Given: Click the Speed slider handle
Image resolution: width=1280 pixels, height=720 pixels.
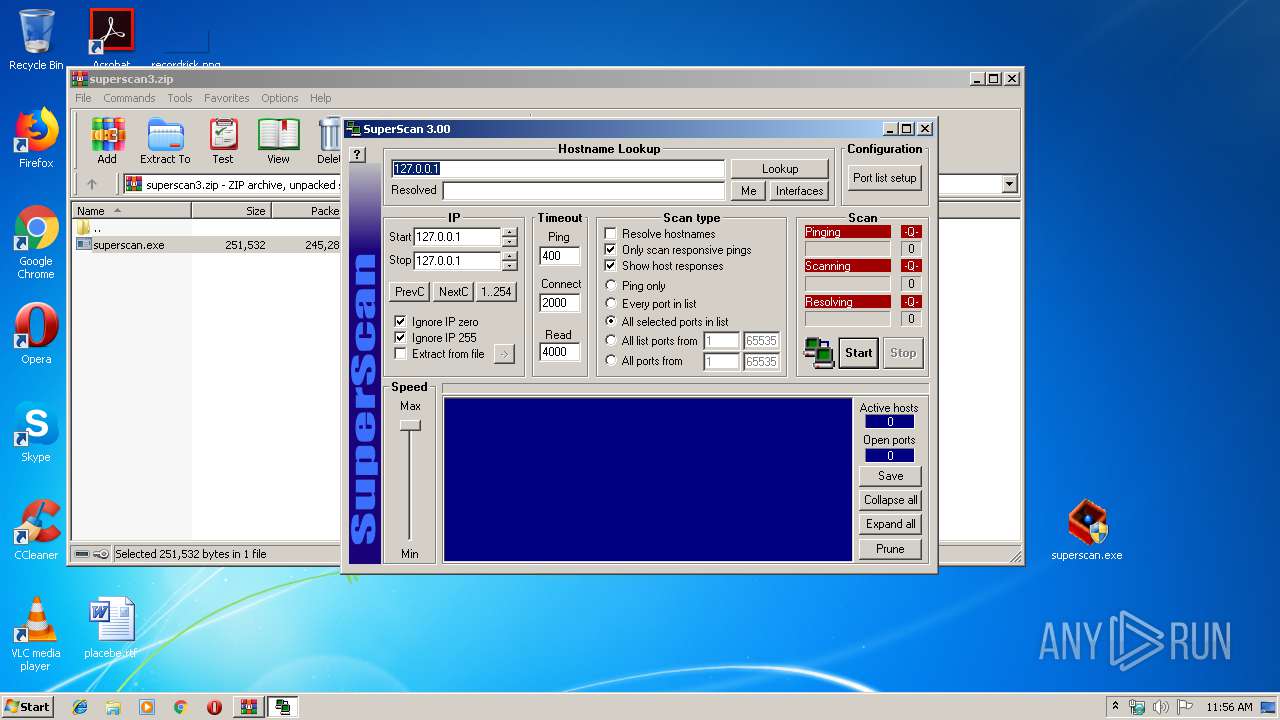Looking at the screenshot, I should (x=410, y=426).
